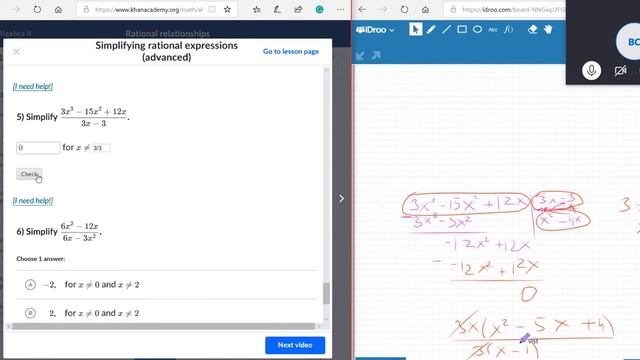Click the IDroo undo arrow
640x360 pixels.
360,56
